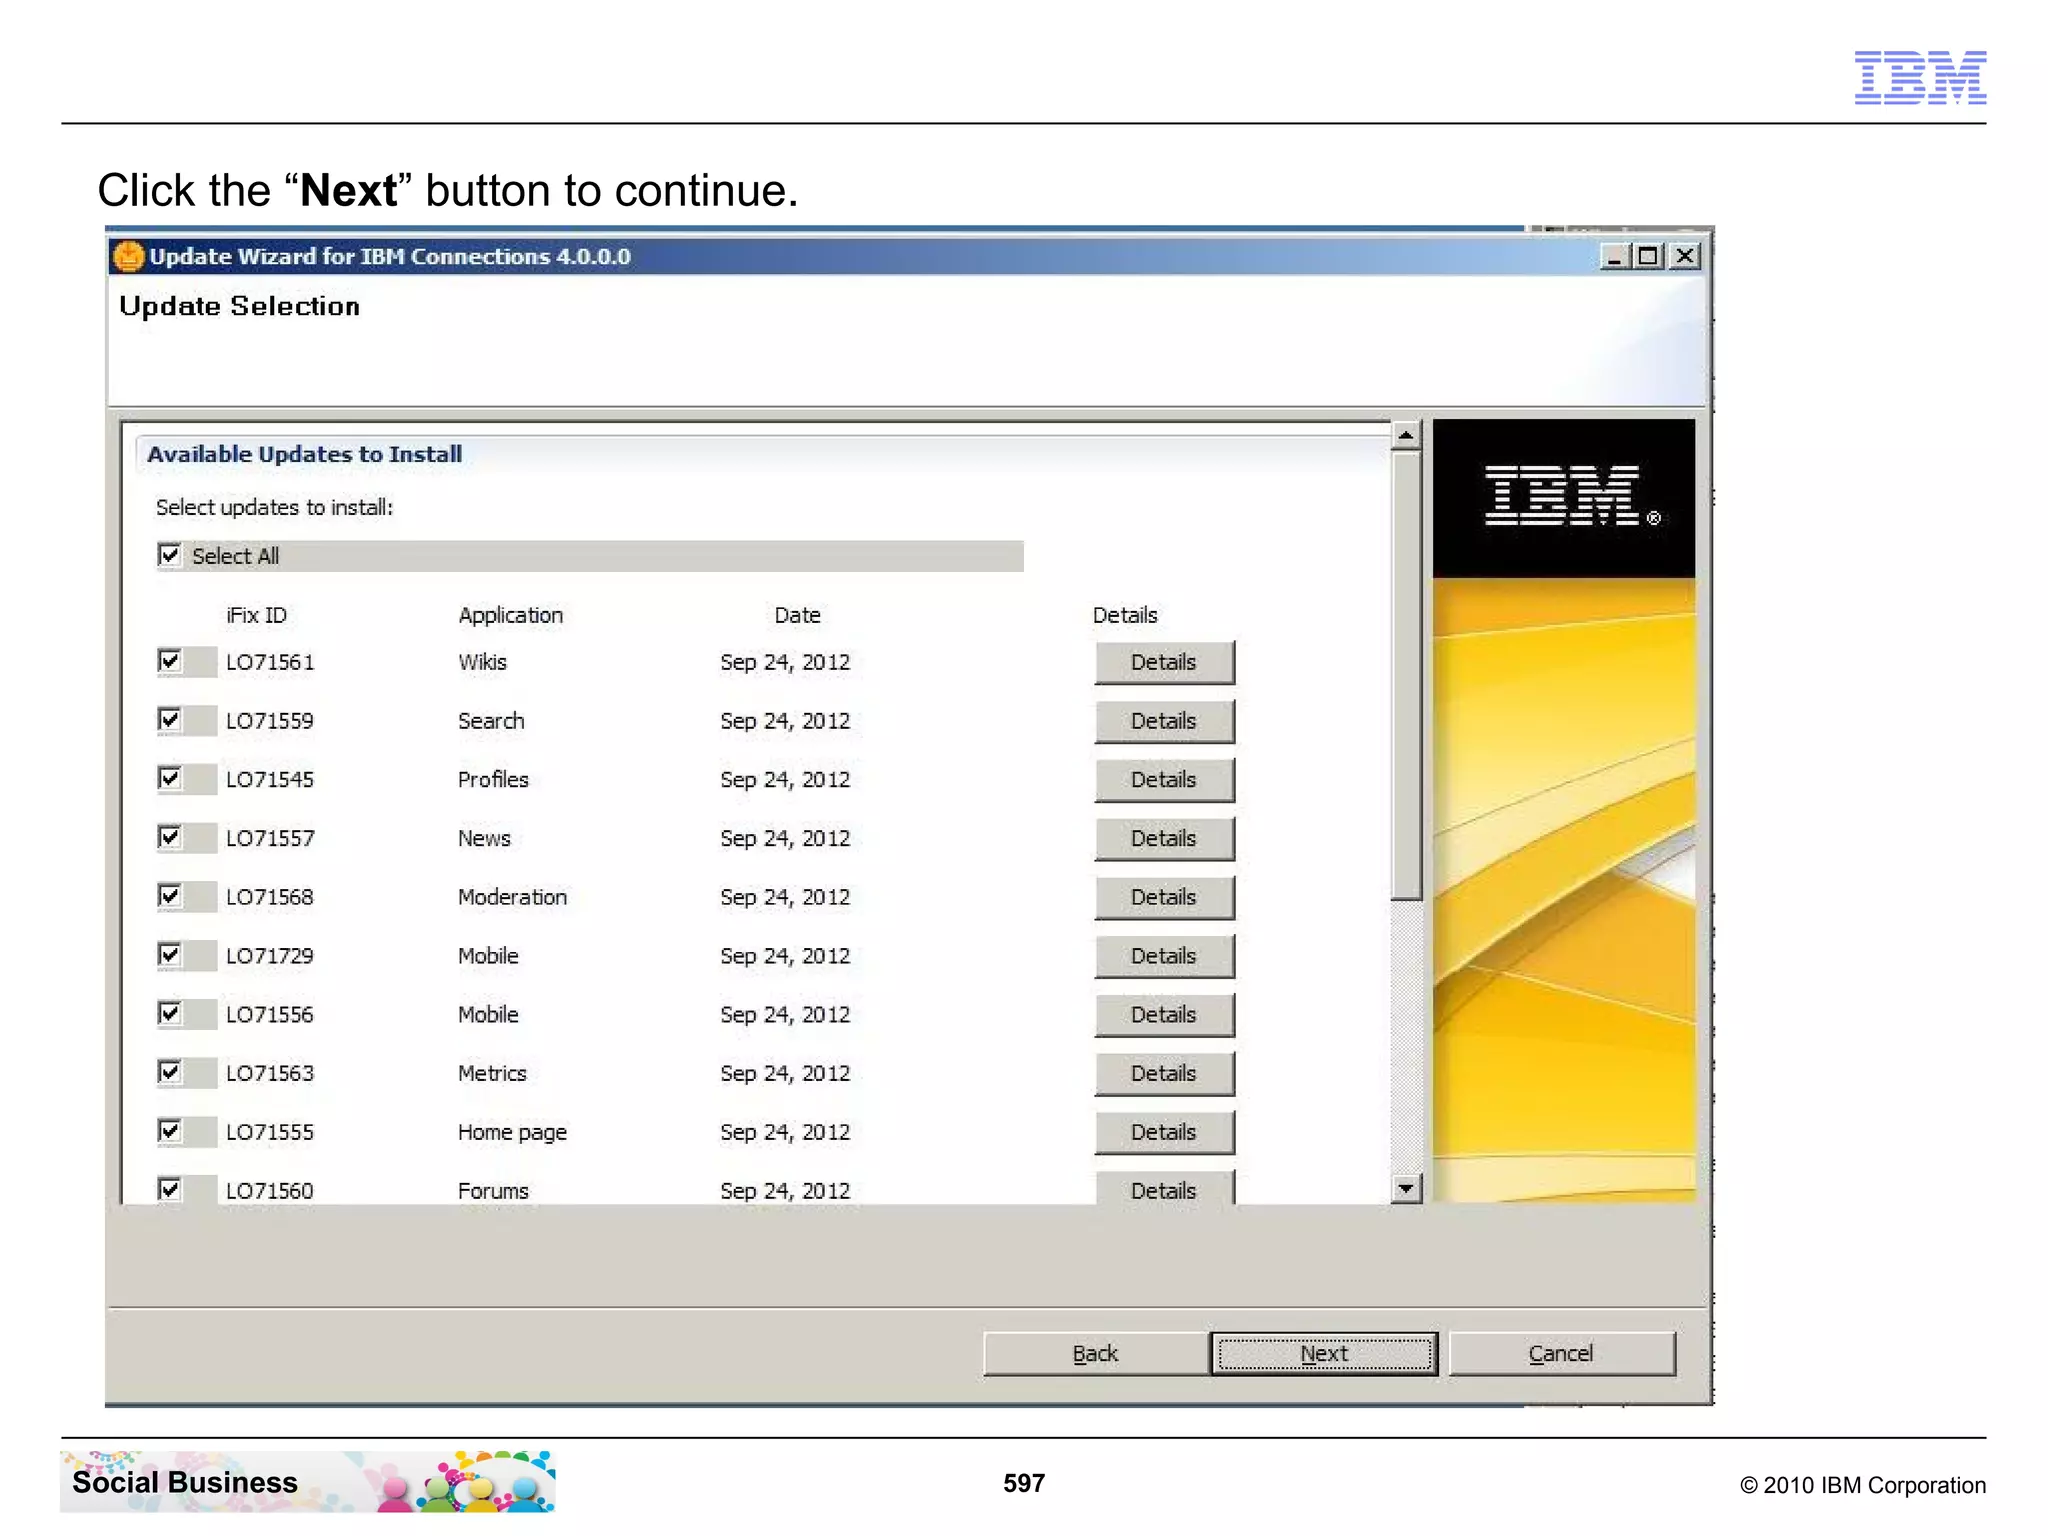Open Details for the Profiles fix

[x=1164, y=780]
